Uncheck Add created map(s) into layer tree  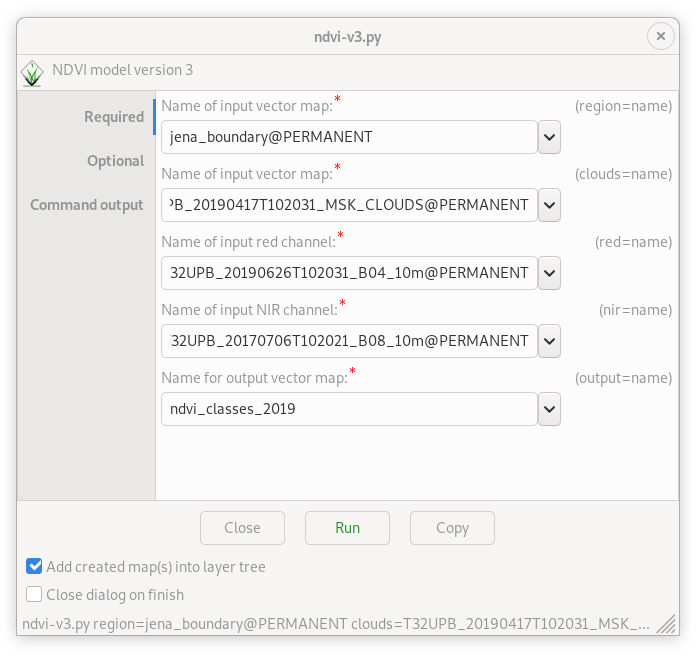pyautogui.click(x=34, y=566)
